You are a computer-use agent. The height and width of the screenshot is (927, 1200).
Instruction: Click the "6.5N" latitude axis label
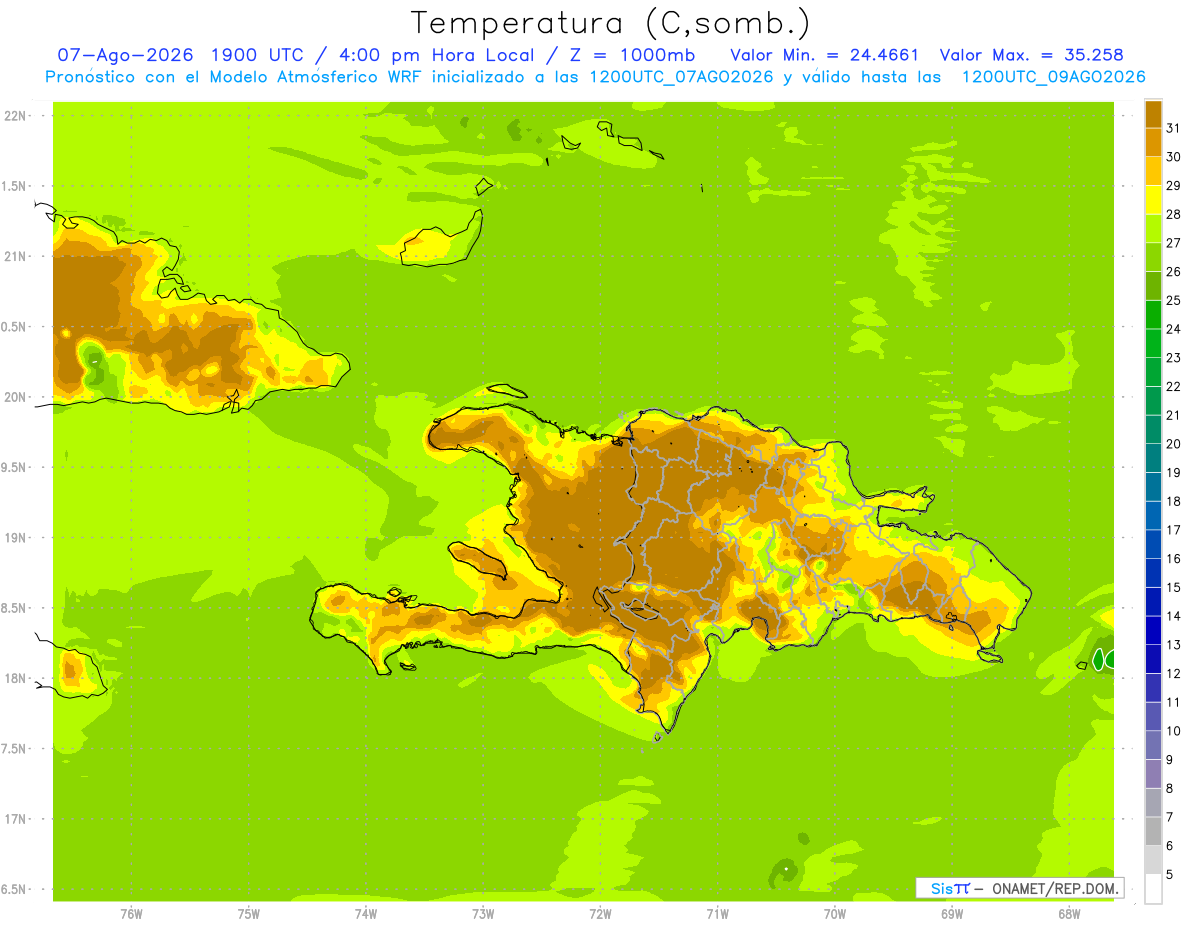[14, 889]
